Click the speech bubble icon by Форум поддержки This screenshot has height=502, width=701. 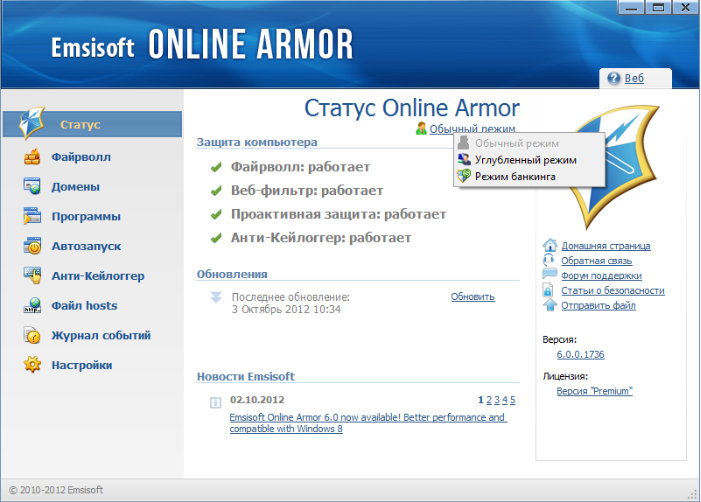tap(549, 274)
